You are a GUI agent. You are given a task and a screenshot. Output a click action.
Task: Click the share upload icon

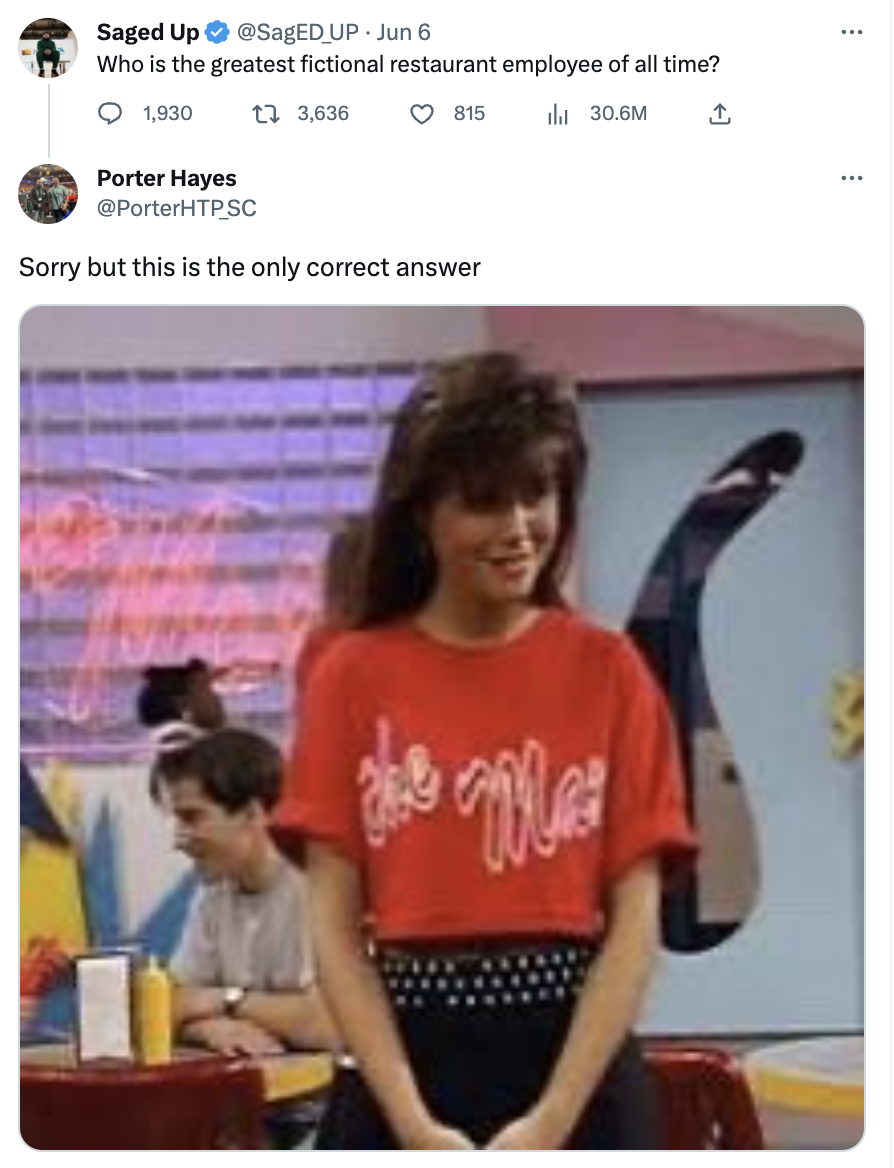[x=720, y=114]
